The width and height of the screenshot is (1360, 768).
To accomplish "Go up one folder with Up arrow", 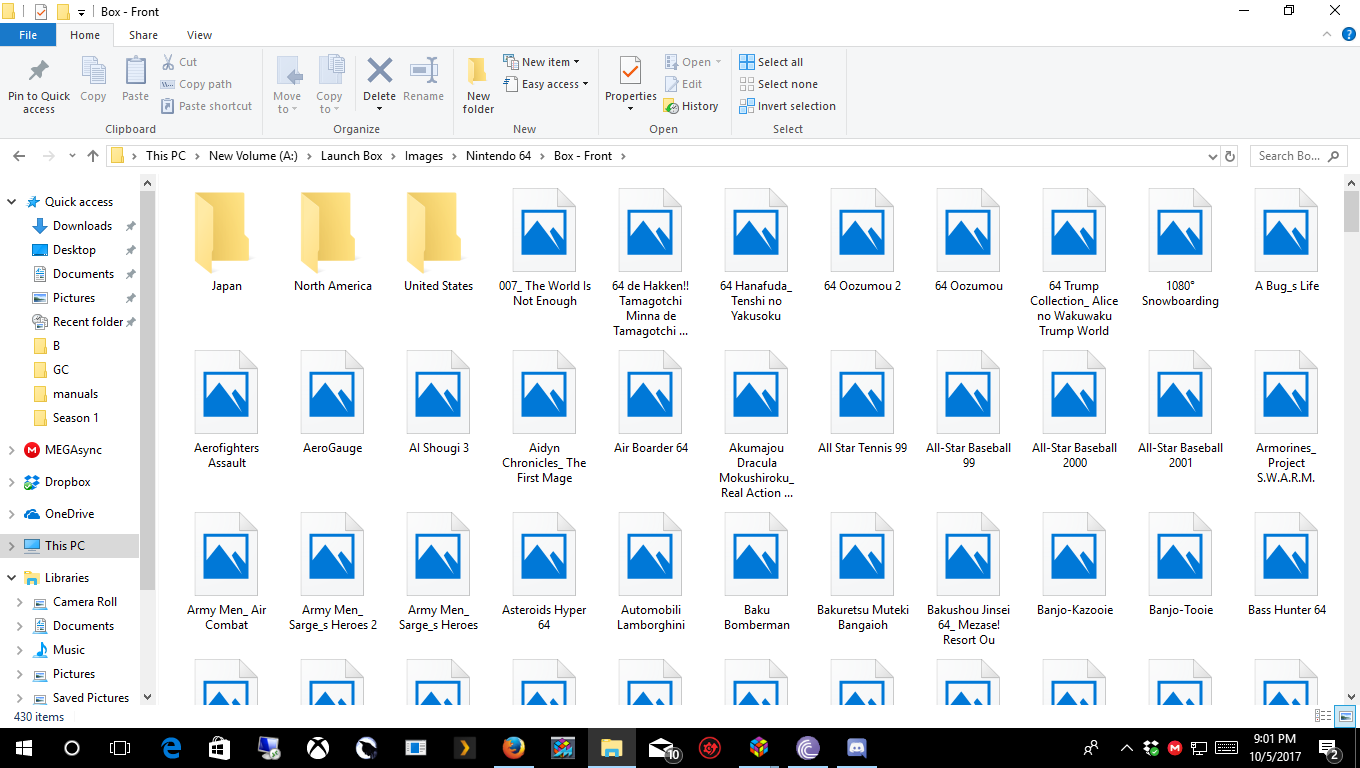I will click(93, 156).
